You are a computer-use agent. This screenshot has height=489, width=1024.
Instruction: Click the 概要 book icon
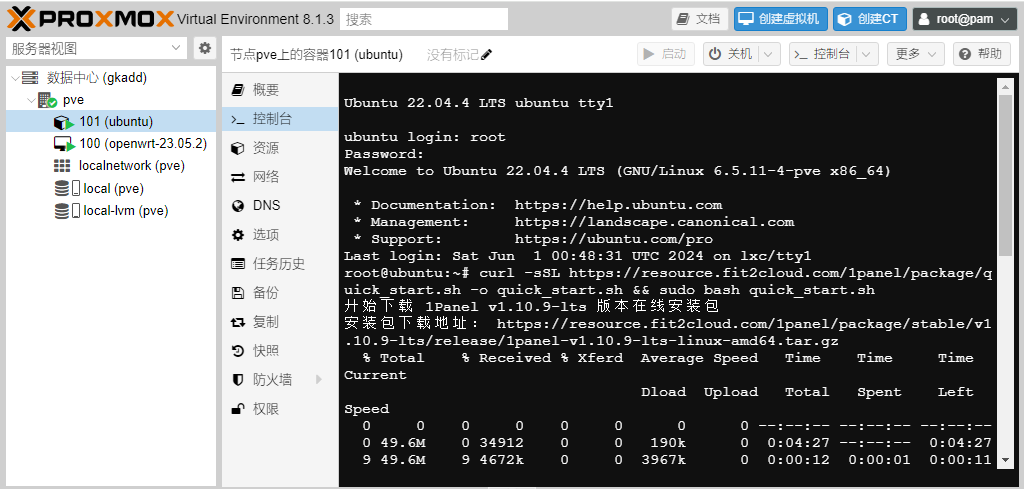pyautogui.click(x=238, y=90)
